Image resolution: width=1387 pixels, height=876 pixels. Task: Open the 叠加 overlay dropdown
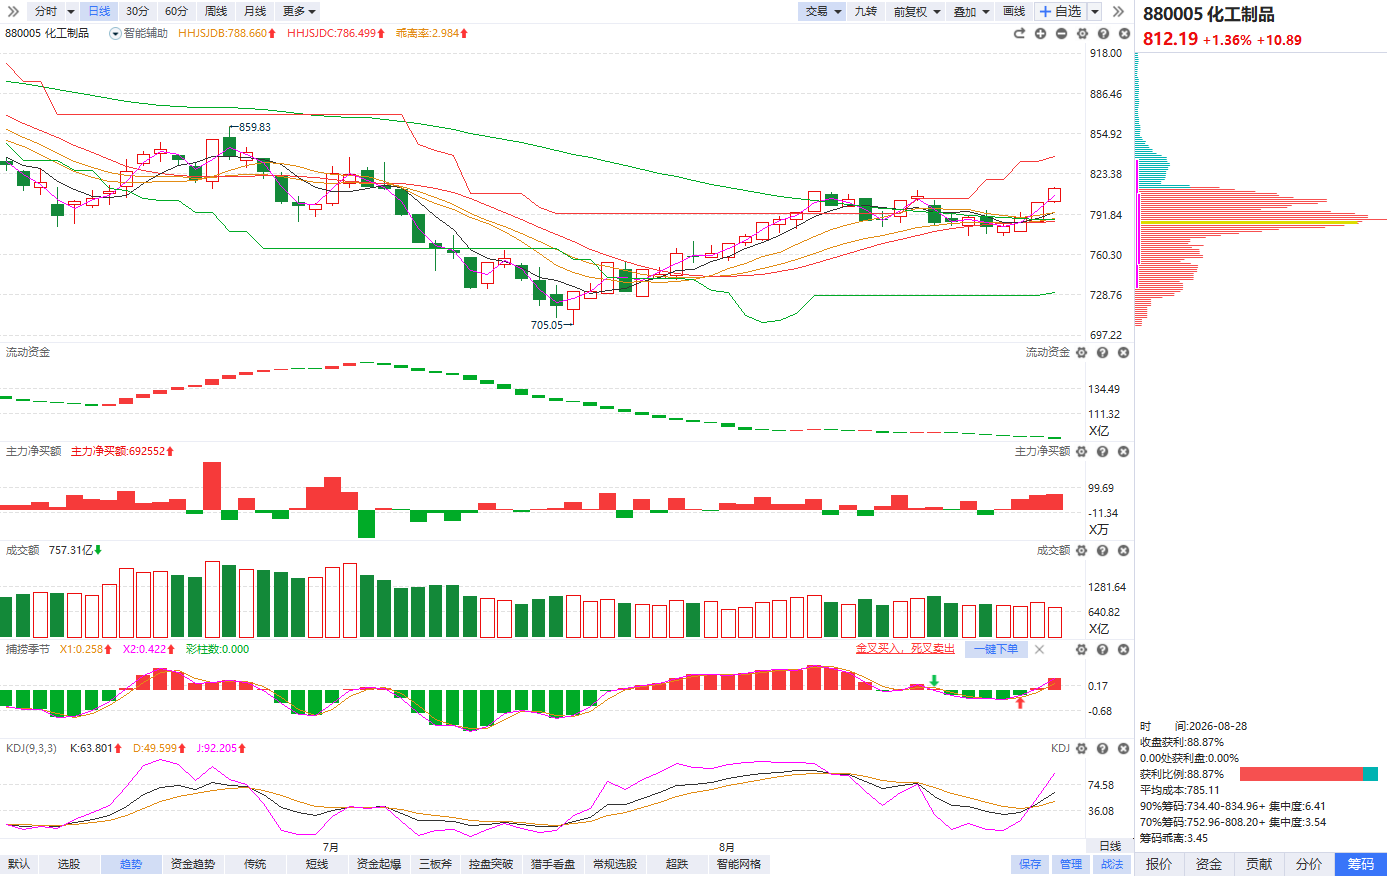click(x=971, y=11)
